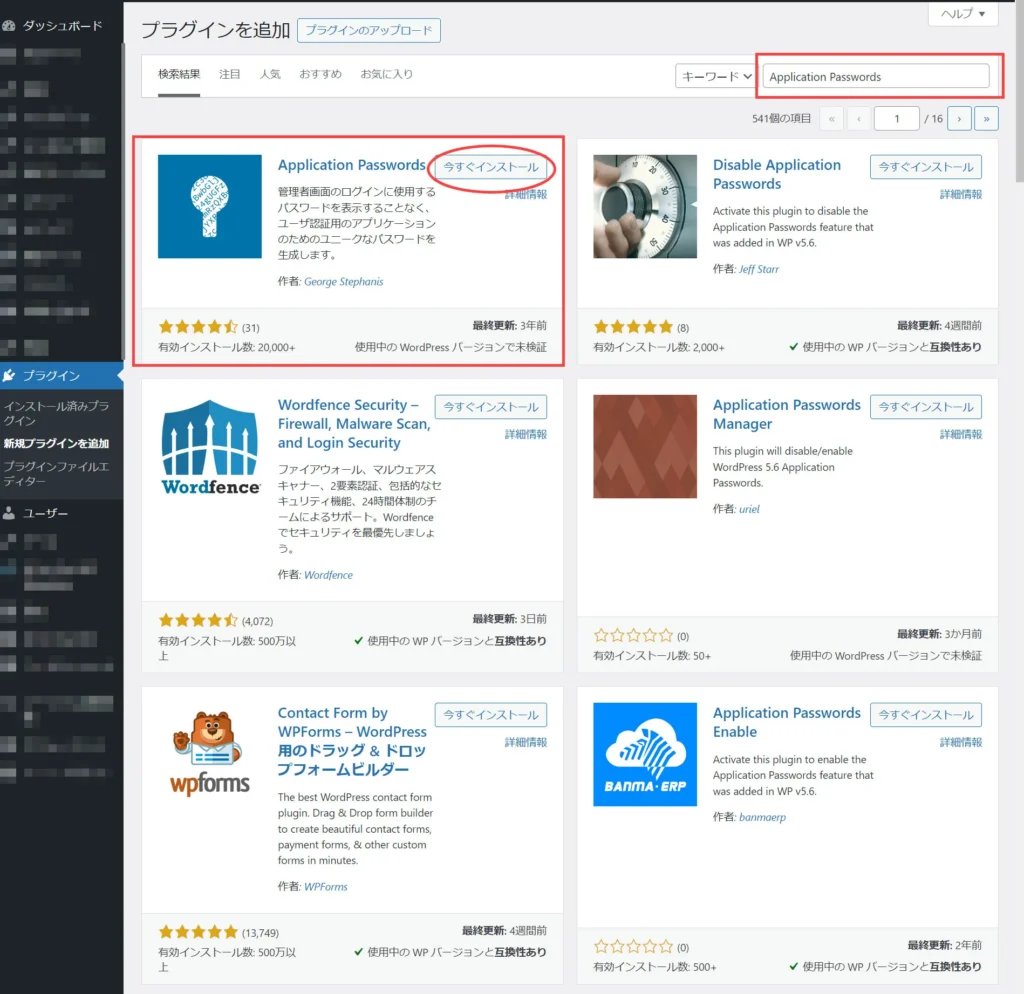This screenshot has height=994, width=1024.
Task: Install the Application Passwords plugin
Action: point(490,167)
